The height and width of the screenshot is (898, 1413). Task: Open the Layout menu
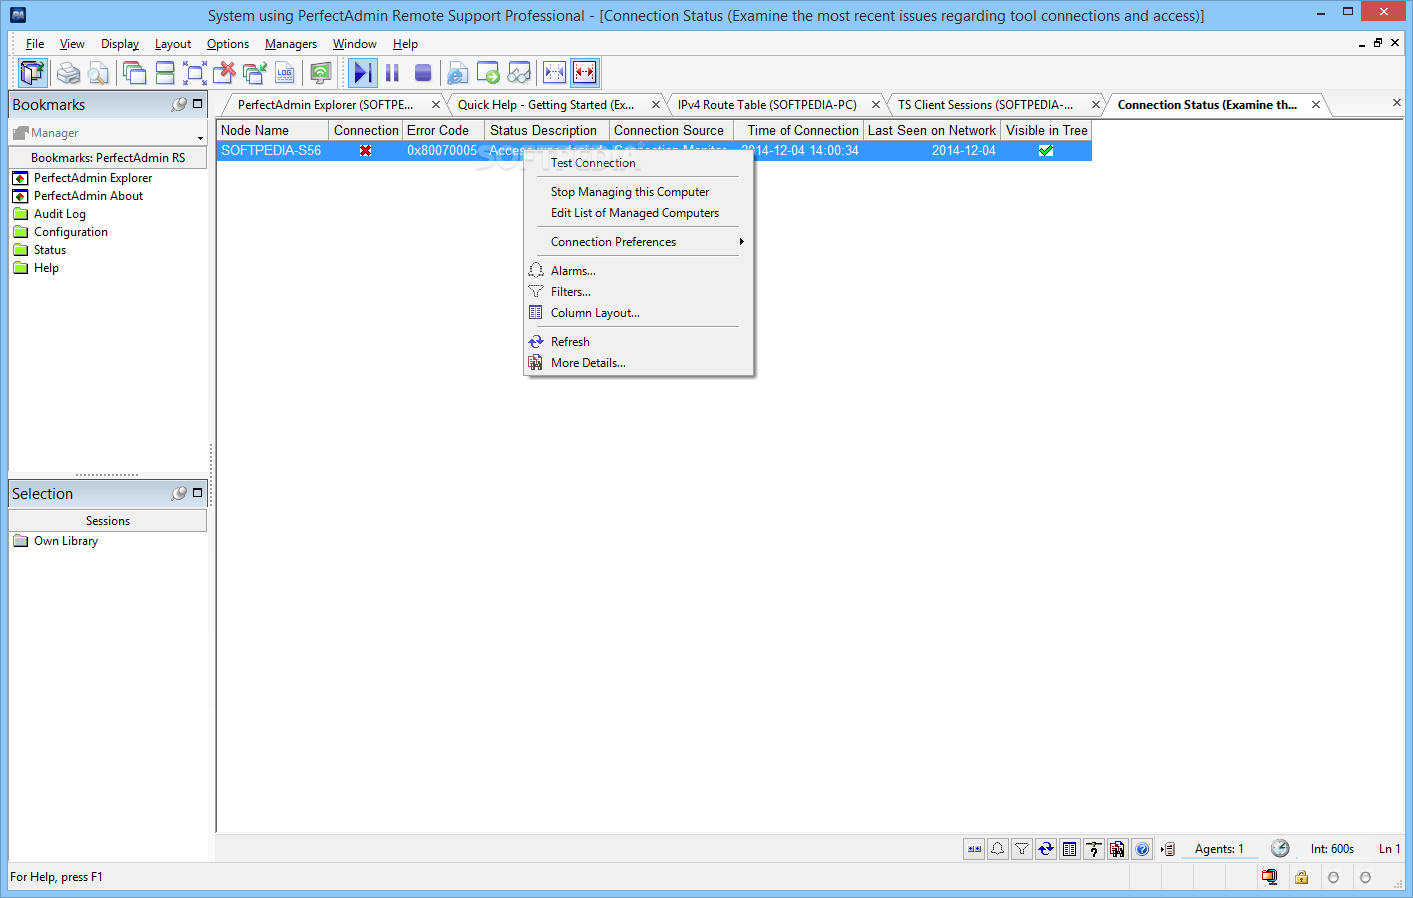173,44
